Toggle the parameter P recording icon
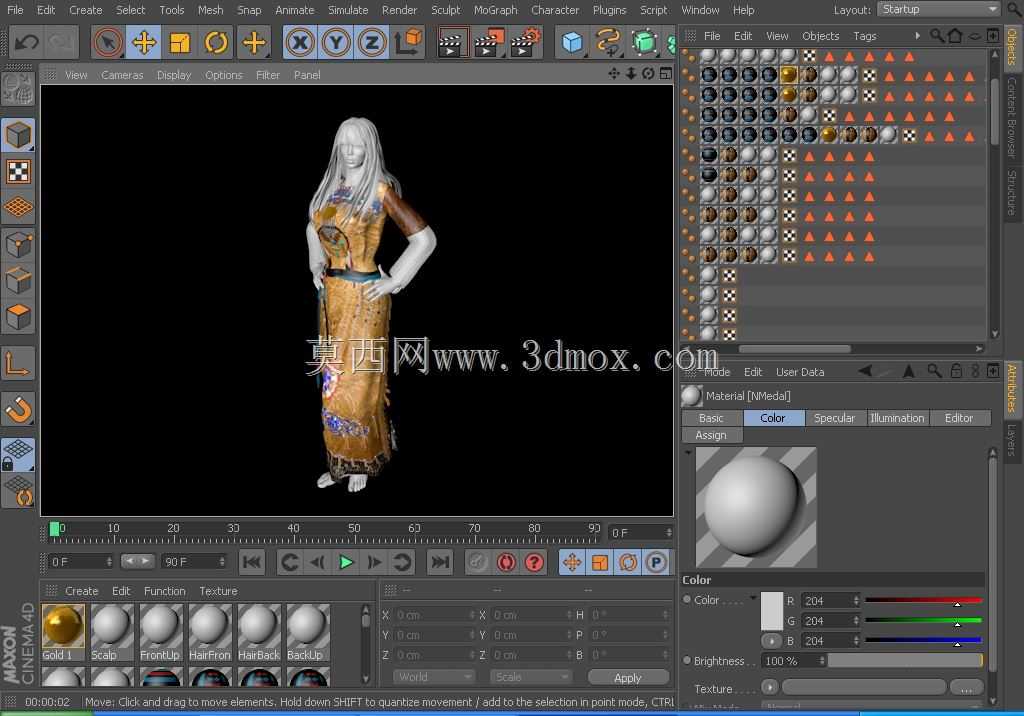 point(656,562)
